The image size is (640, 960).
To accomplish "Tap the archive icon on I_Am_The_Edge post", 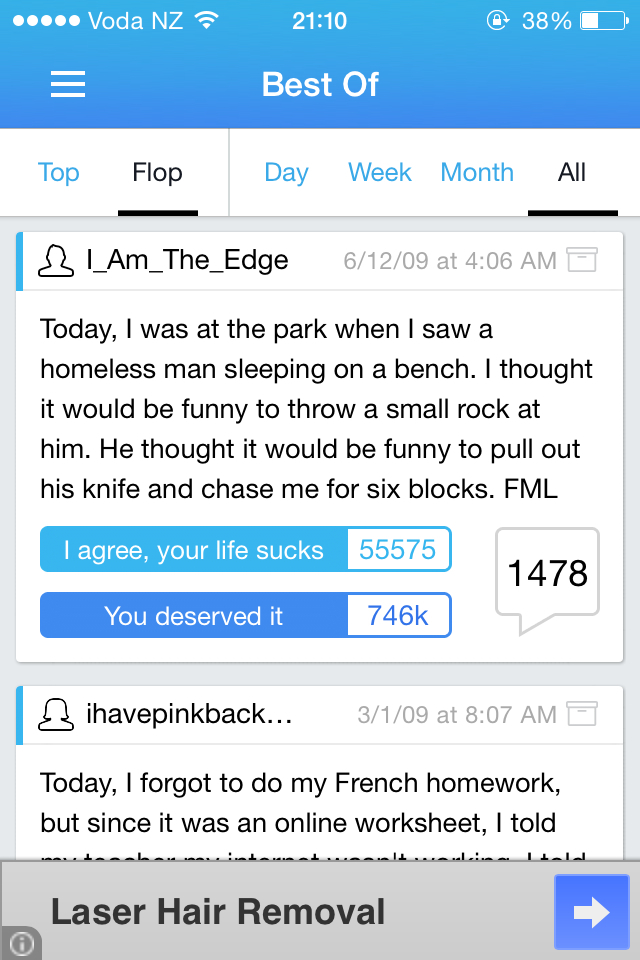I will click(x=582, y=260).
